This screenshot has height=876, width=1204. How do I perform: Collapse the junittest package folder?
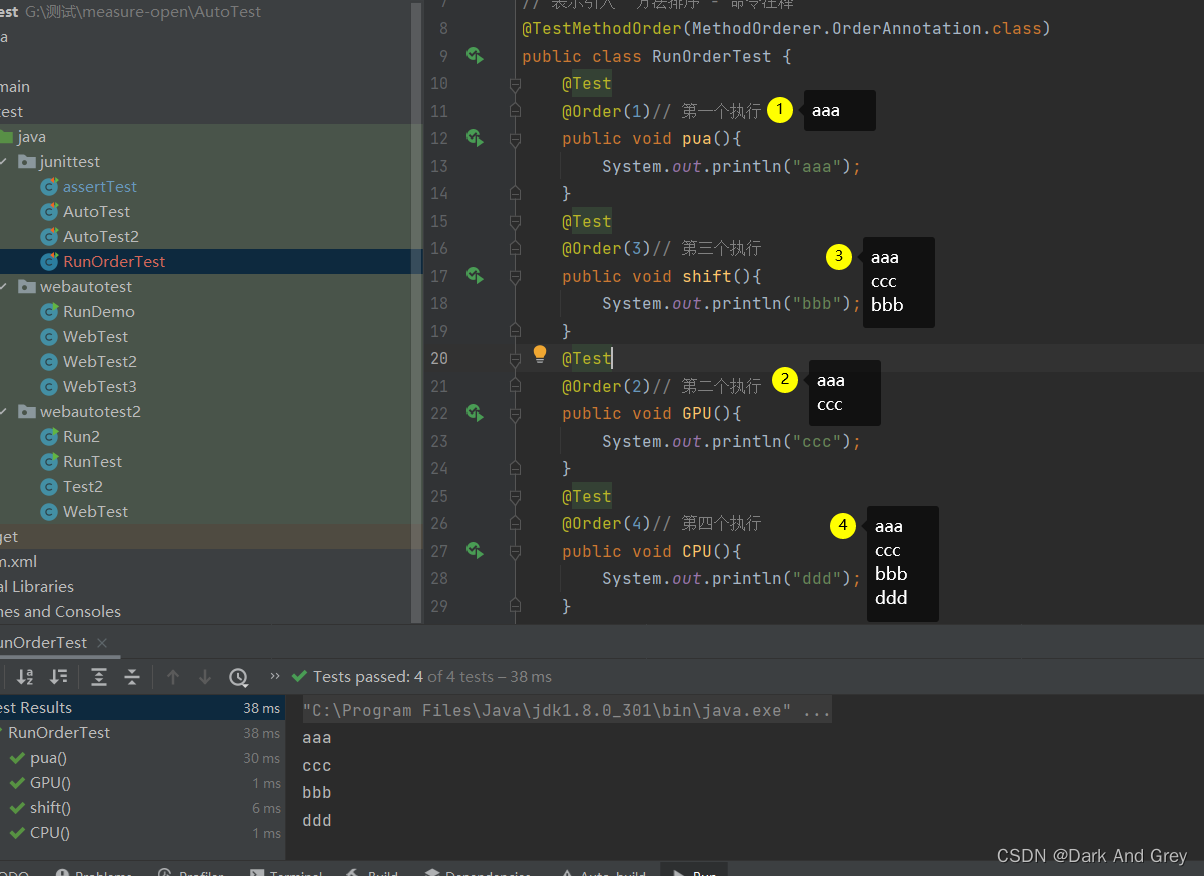coord(5,162)
